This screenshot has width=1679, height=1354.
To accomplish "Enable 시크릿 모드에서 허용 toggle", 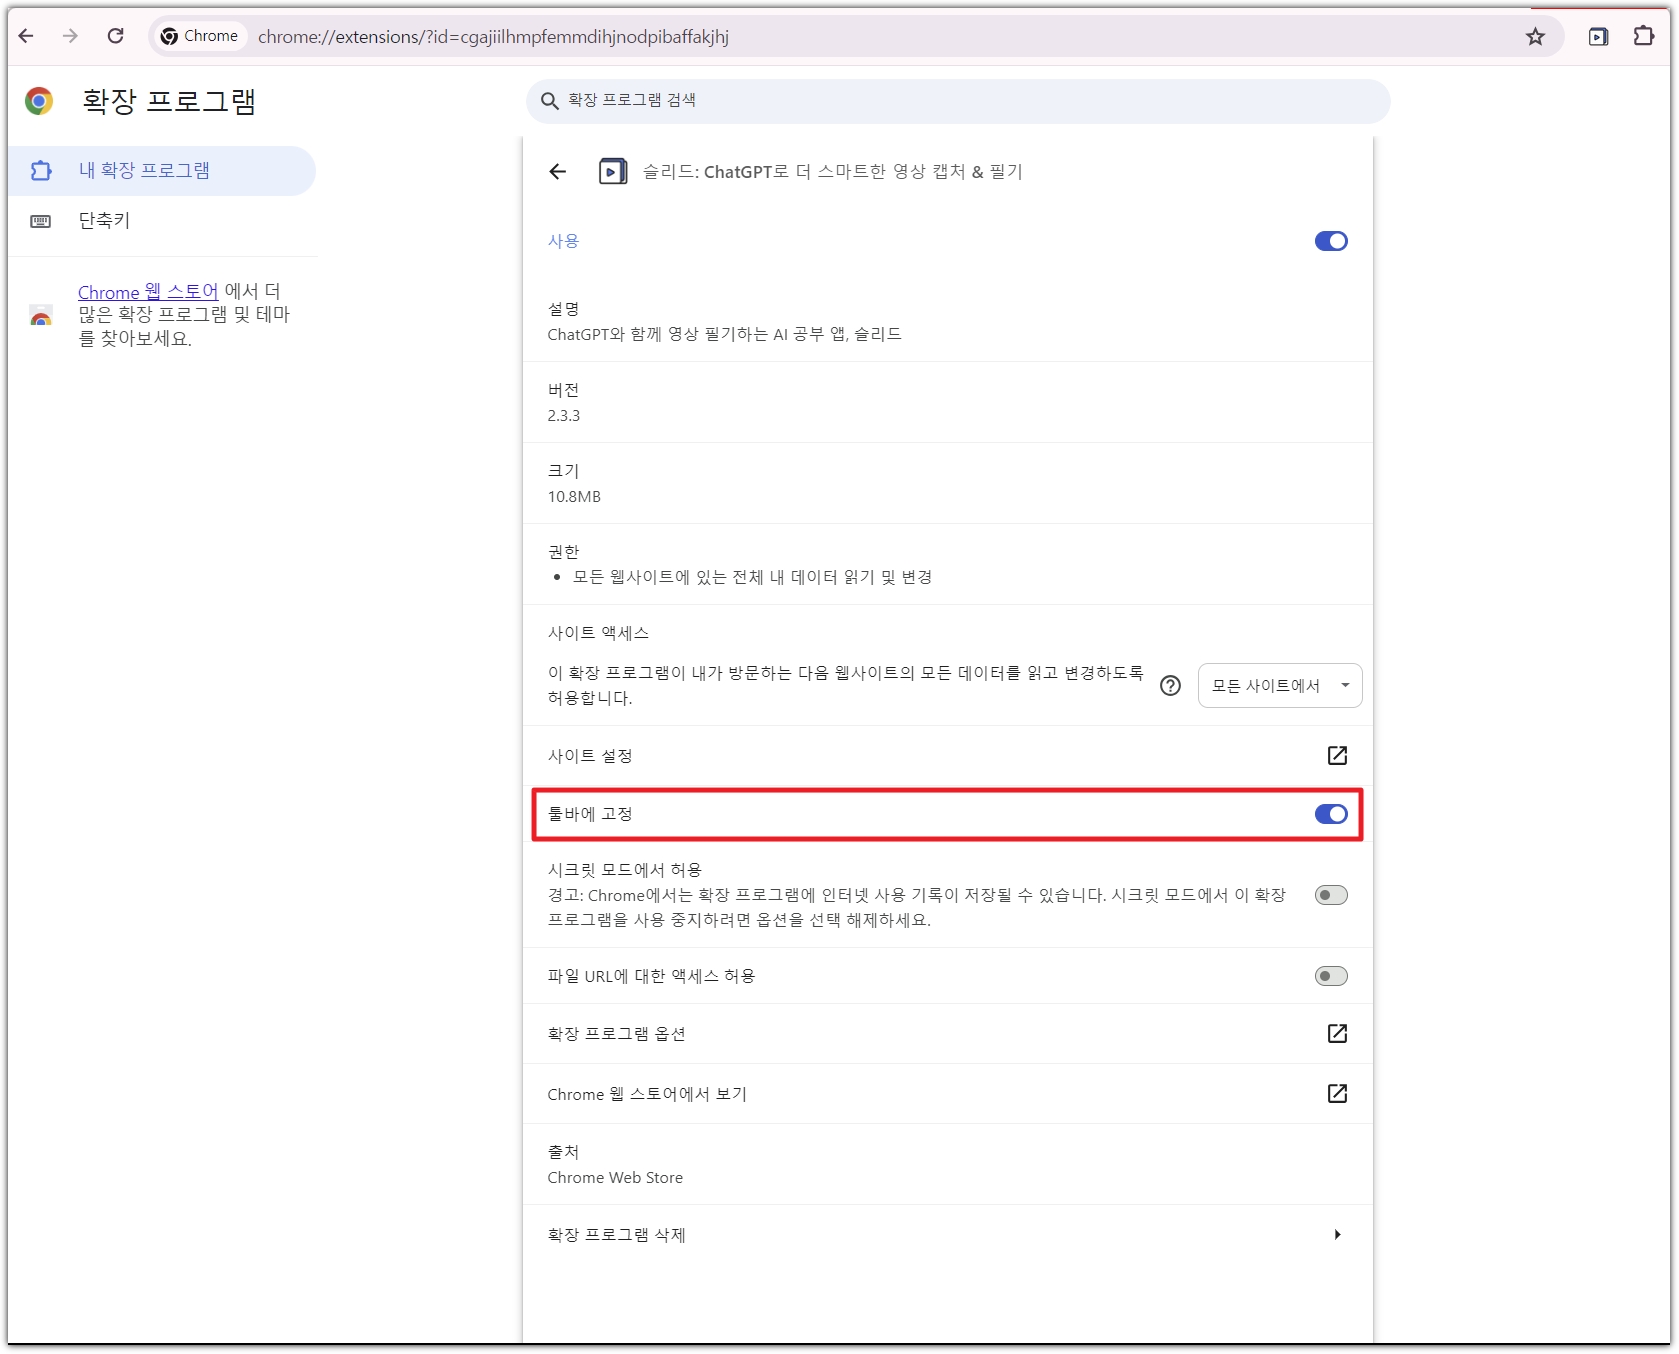I will (x=1330, y=895).
